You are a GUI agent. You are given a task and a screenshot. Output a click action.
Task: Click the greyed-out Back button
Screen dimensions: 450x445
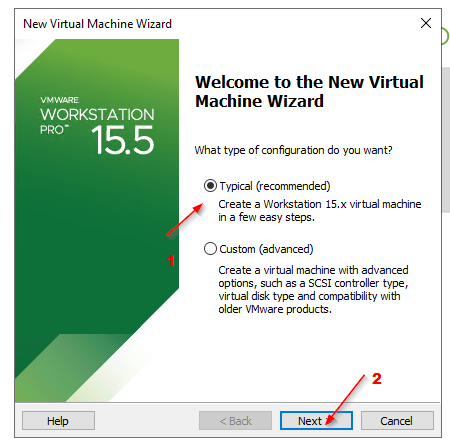pos(235,421)
